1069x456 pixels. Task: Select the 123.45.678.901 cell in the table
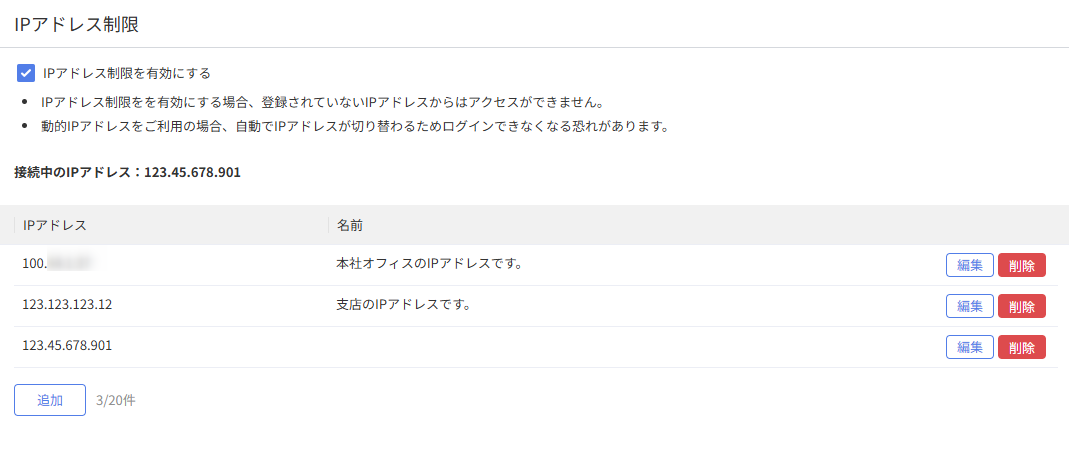point(67,346)
